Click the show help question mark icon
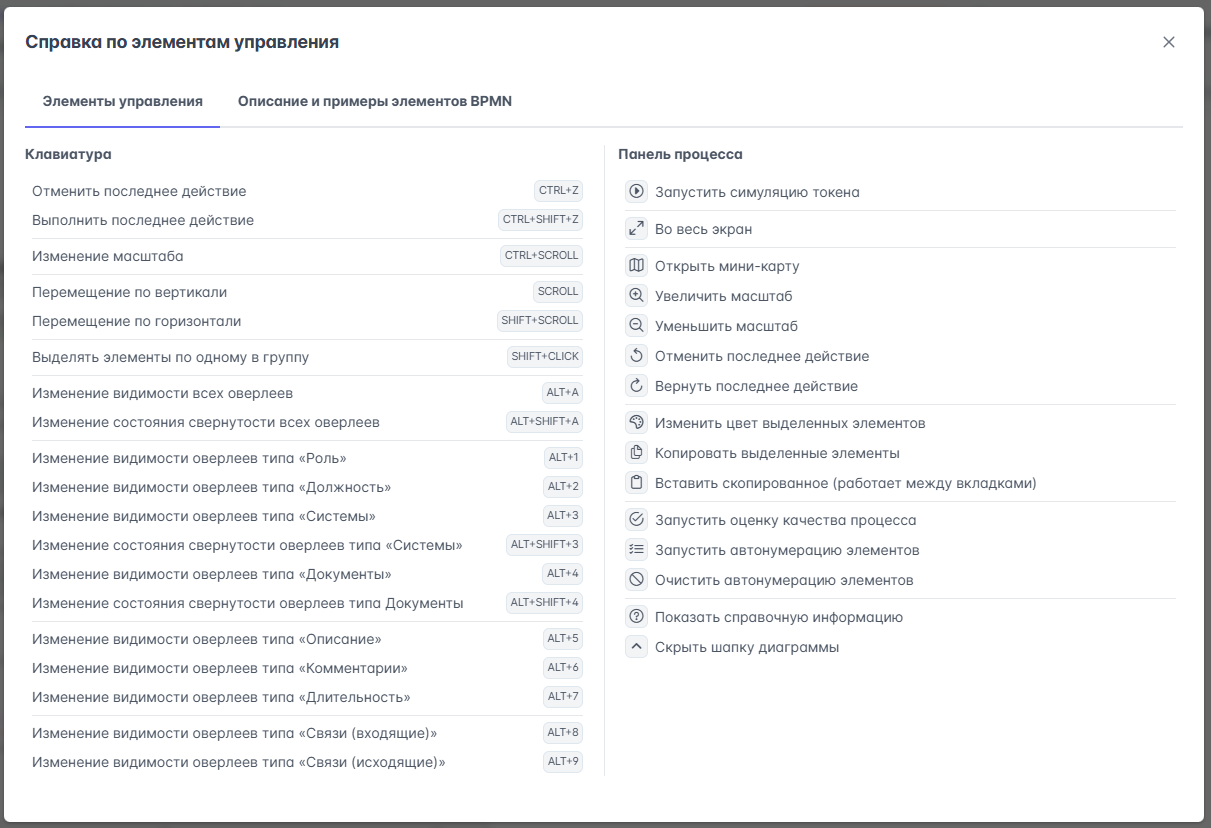The width and height of the screenshot is (1211, 828). click(636, 617)
